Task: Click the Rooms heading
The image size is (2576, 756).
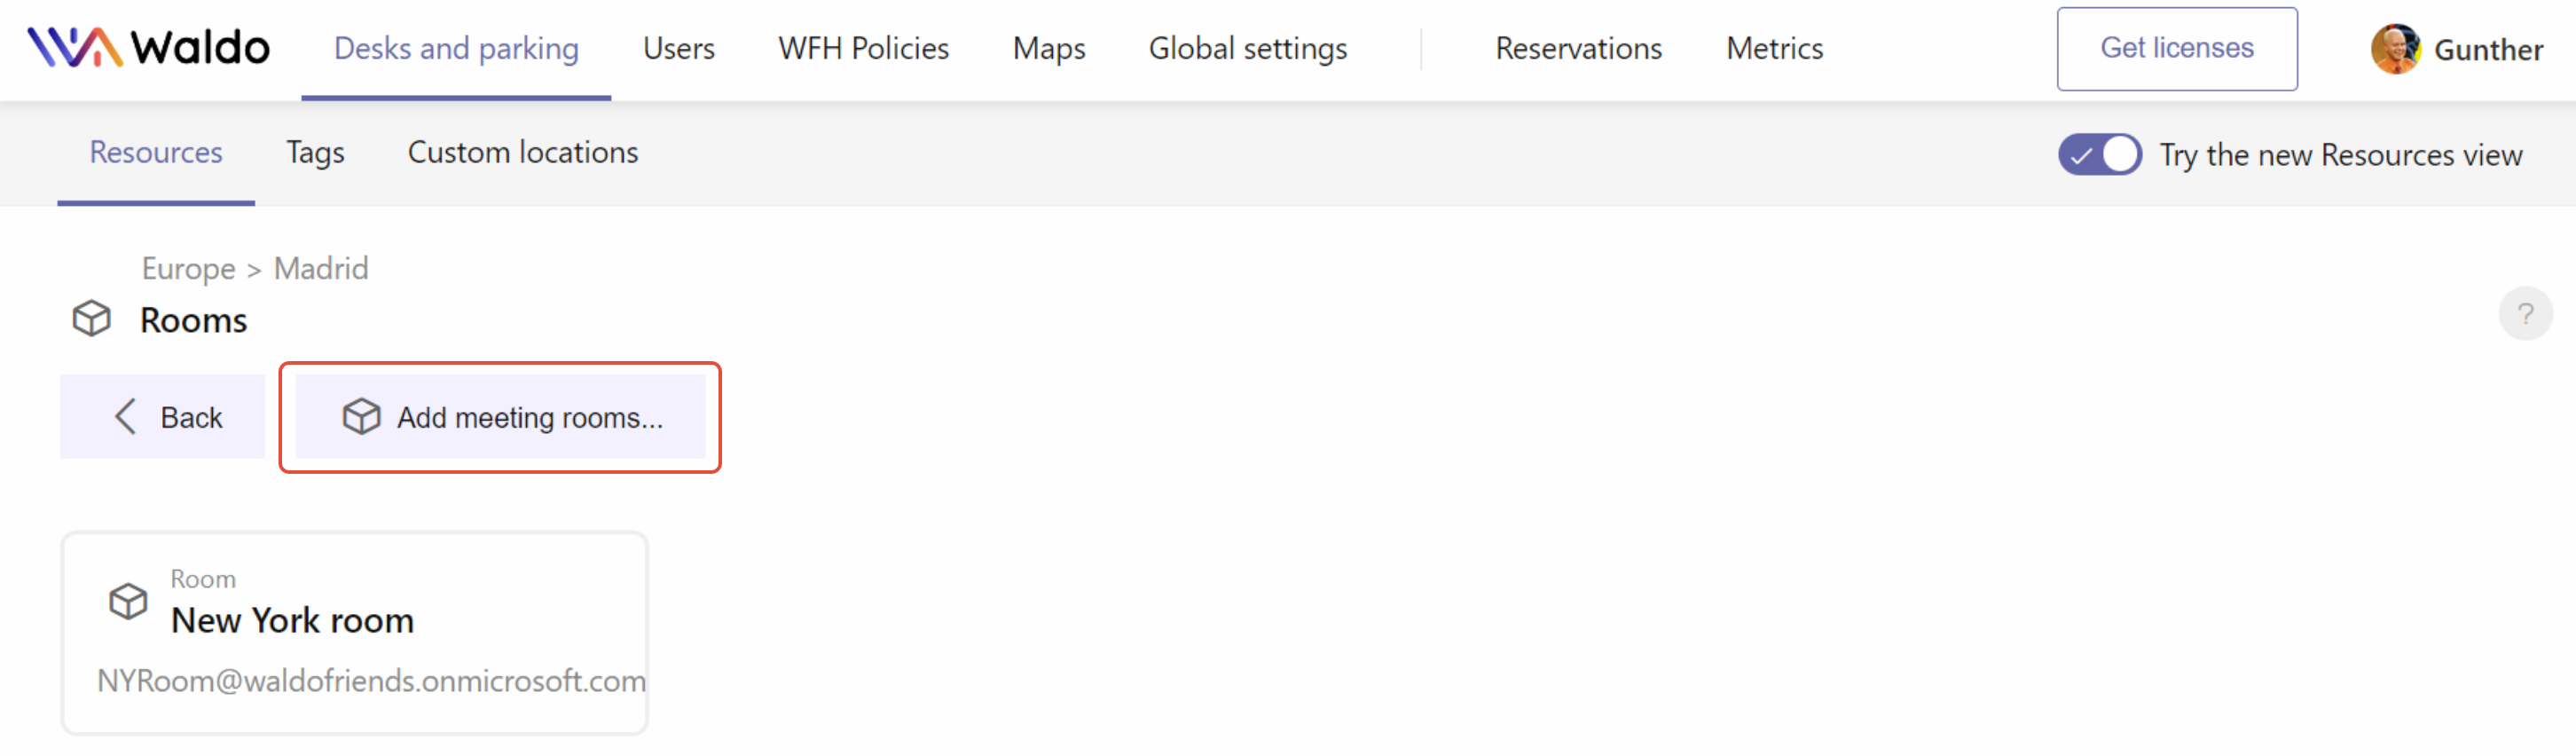Action: point(193,320)
